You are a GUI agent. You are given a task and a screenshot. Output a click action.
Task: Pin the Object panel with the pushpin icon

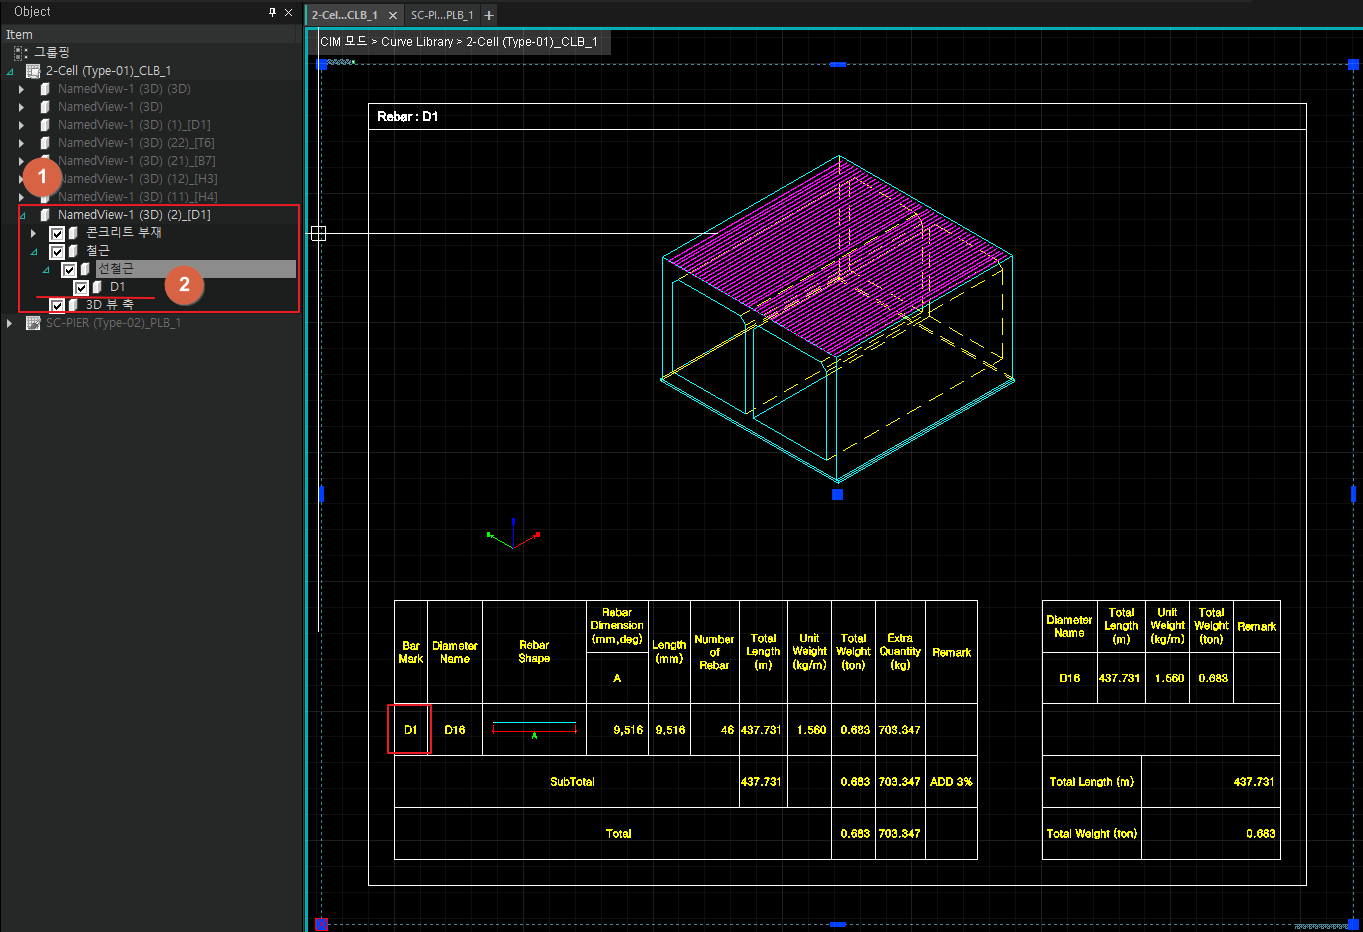[272, 12]
